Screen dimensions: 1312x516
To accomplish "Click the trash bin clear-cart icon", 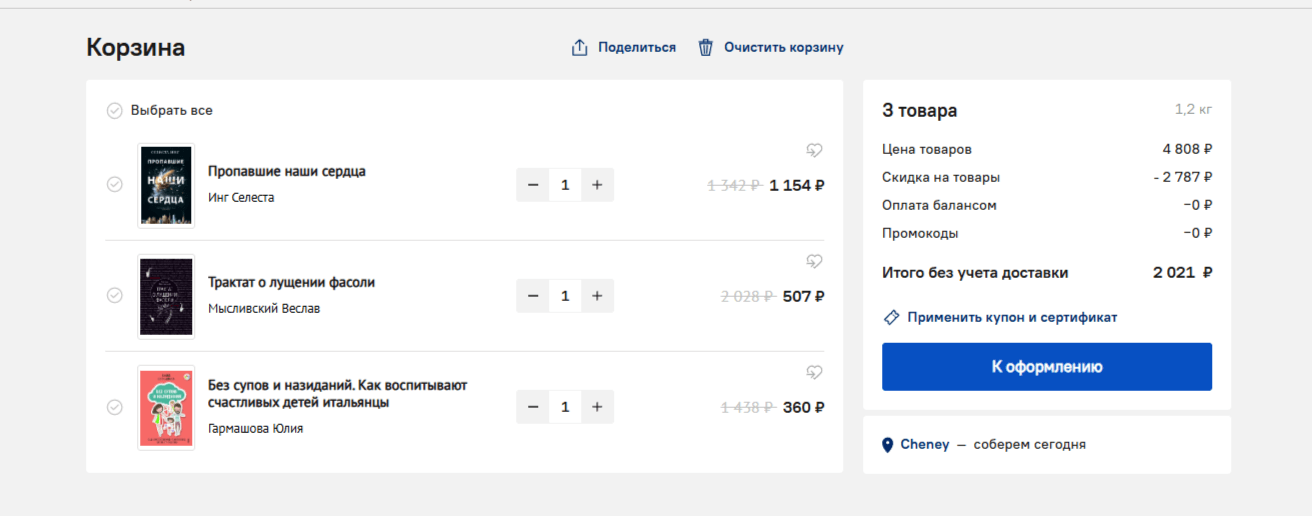I will click(x=706, y=48).
